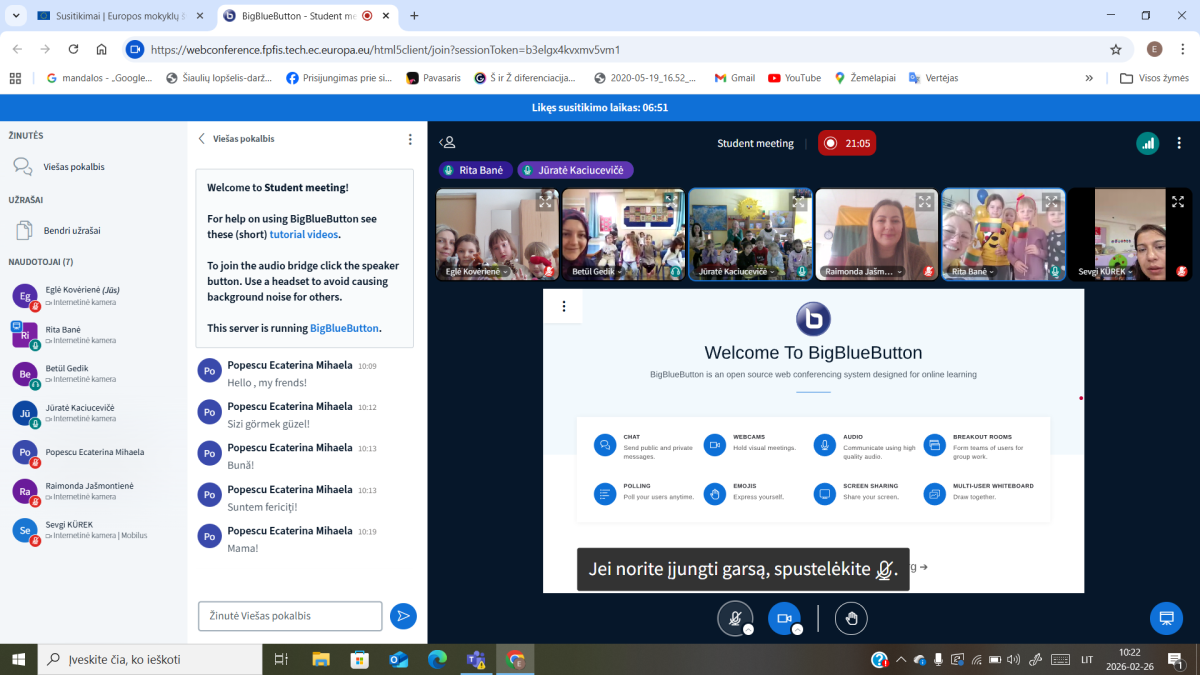Open the connection status signal icon
This screenshot has width=1200, height=675.
1147,143
